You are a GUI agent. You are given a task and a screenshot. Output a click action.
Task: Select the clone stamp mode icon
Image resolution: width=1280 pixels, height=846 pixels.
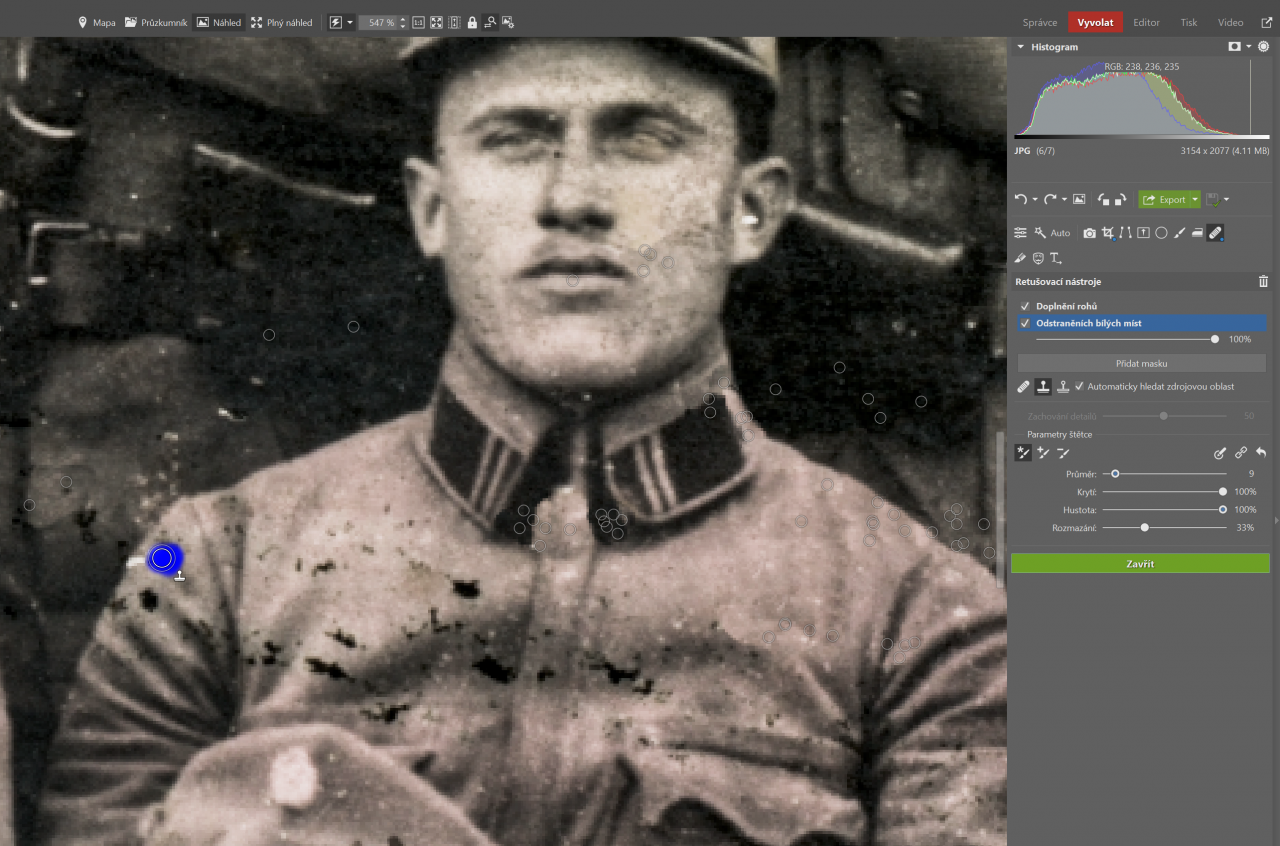[x=1042, y=386]
